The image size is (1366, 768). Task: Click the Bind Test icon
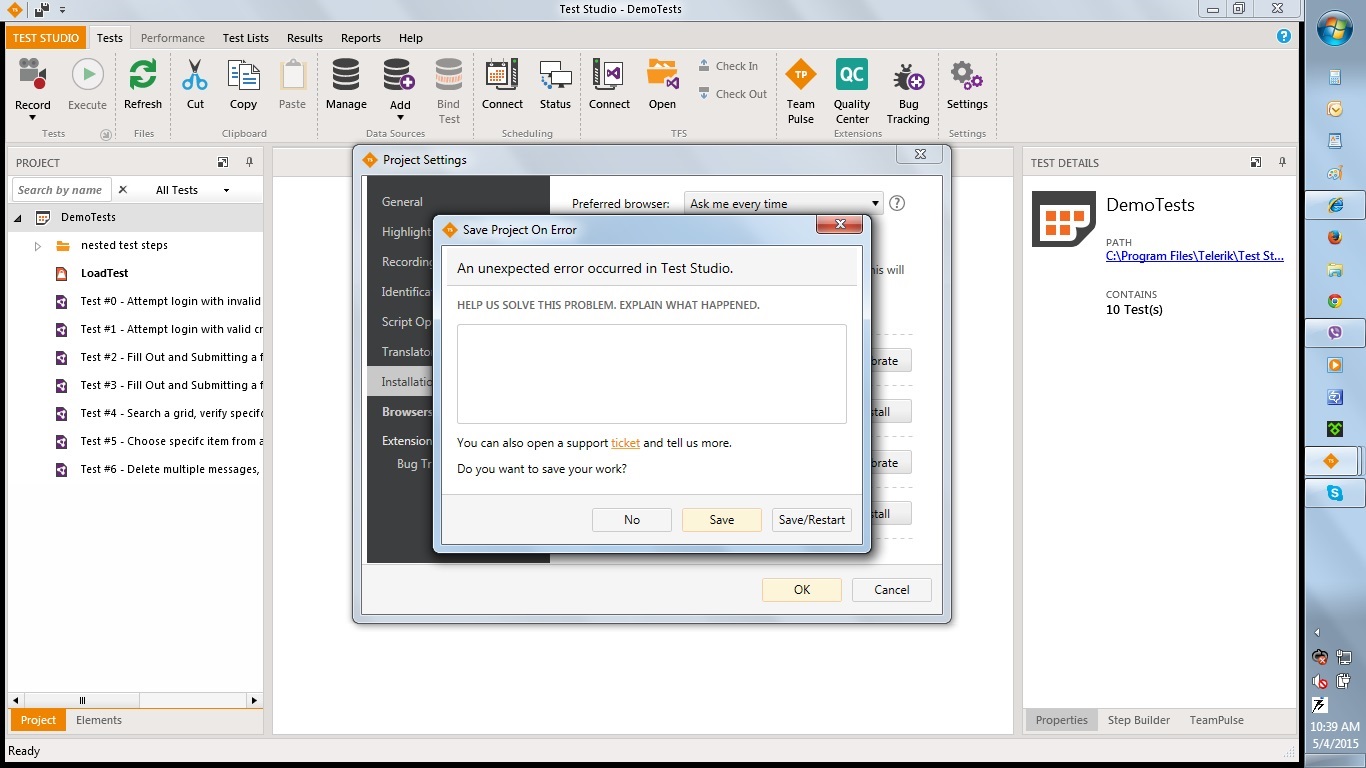point(449,75)
